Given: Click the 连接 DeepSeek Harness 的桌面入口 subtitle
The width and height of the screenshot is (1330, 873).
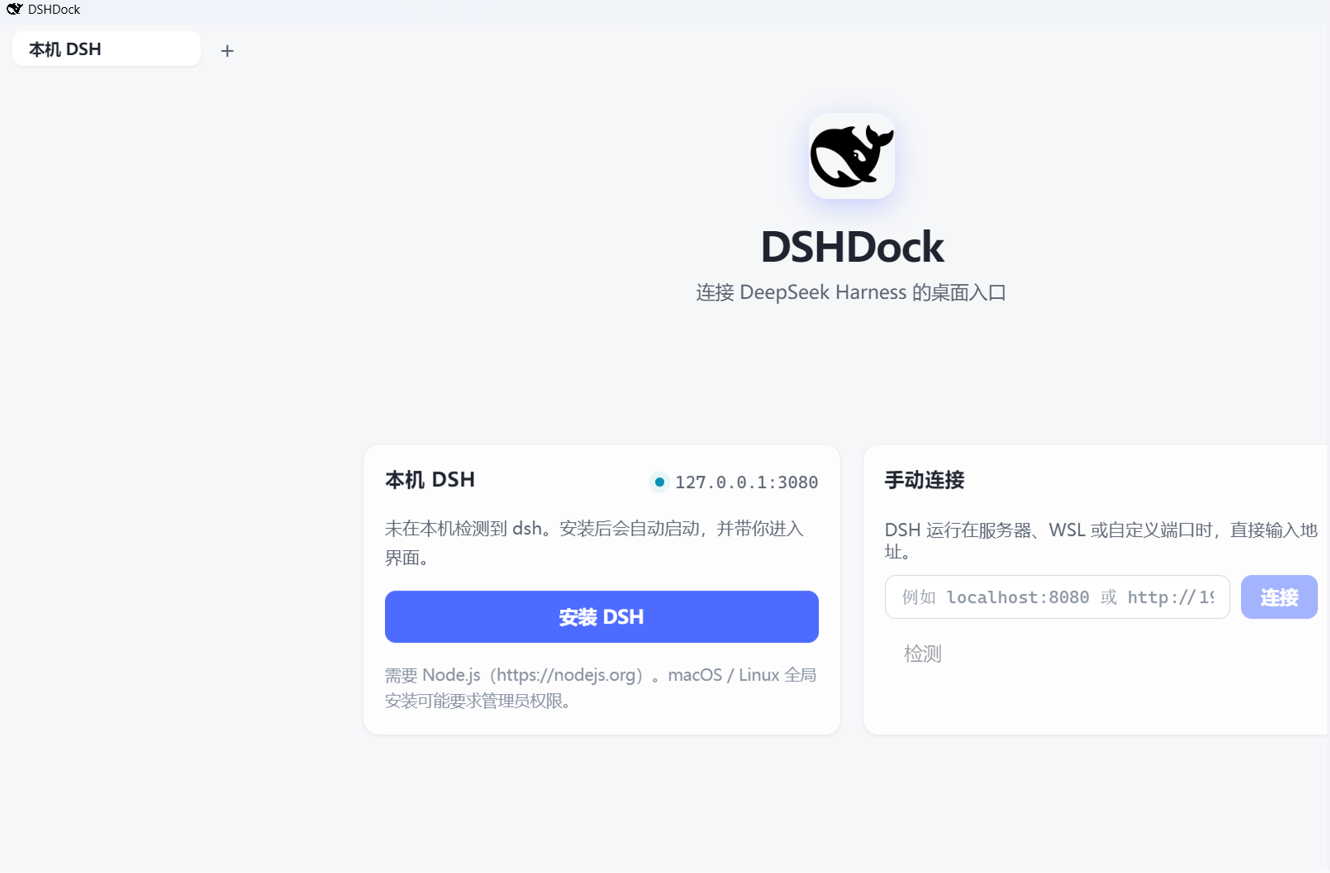Looking at the screenshot, I should 851,293.
